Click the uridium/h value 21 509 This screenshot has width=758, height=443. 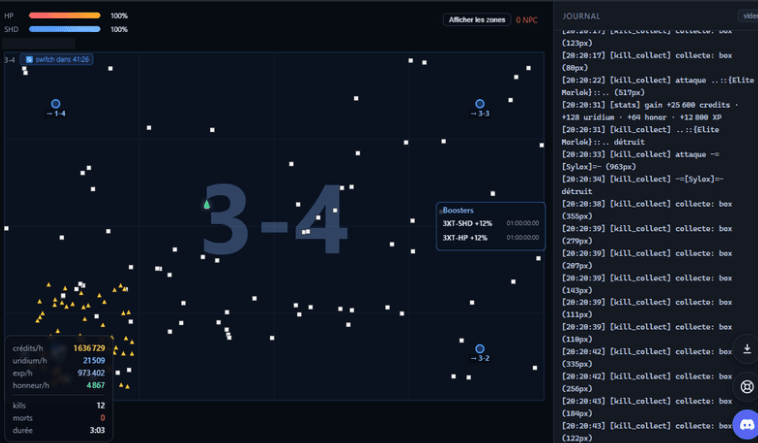94,361
